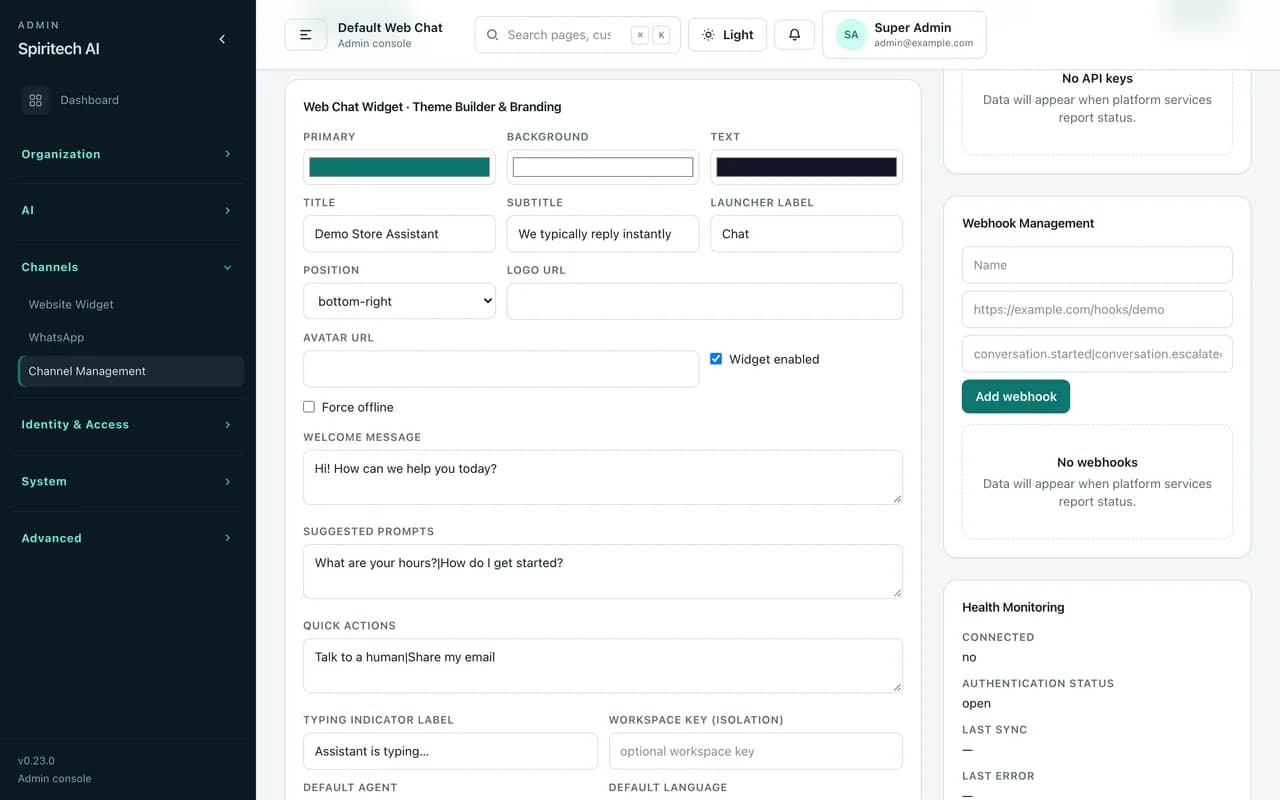Collapse the sidebar with the left chevron
This screenshot has width=1280, height=800.
point(222,39)
